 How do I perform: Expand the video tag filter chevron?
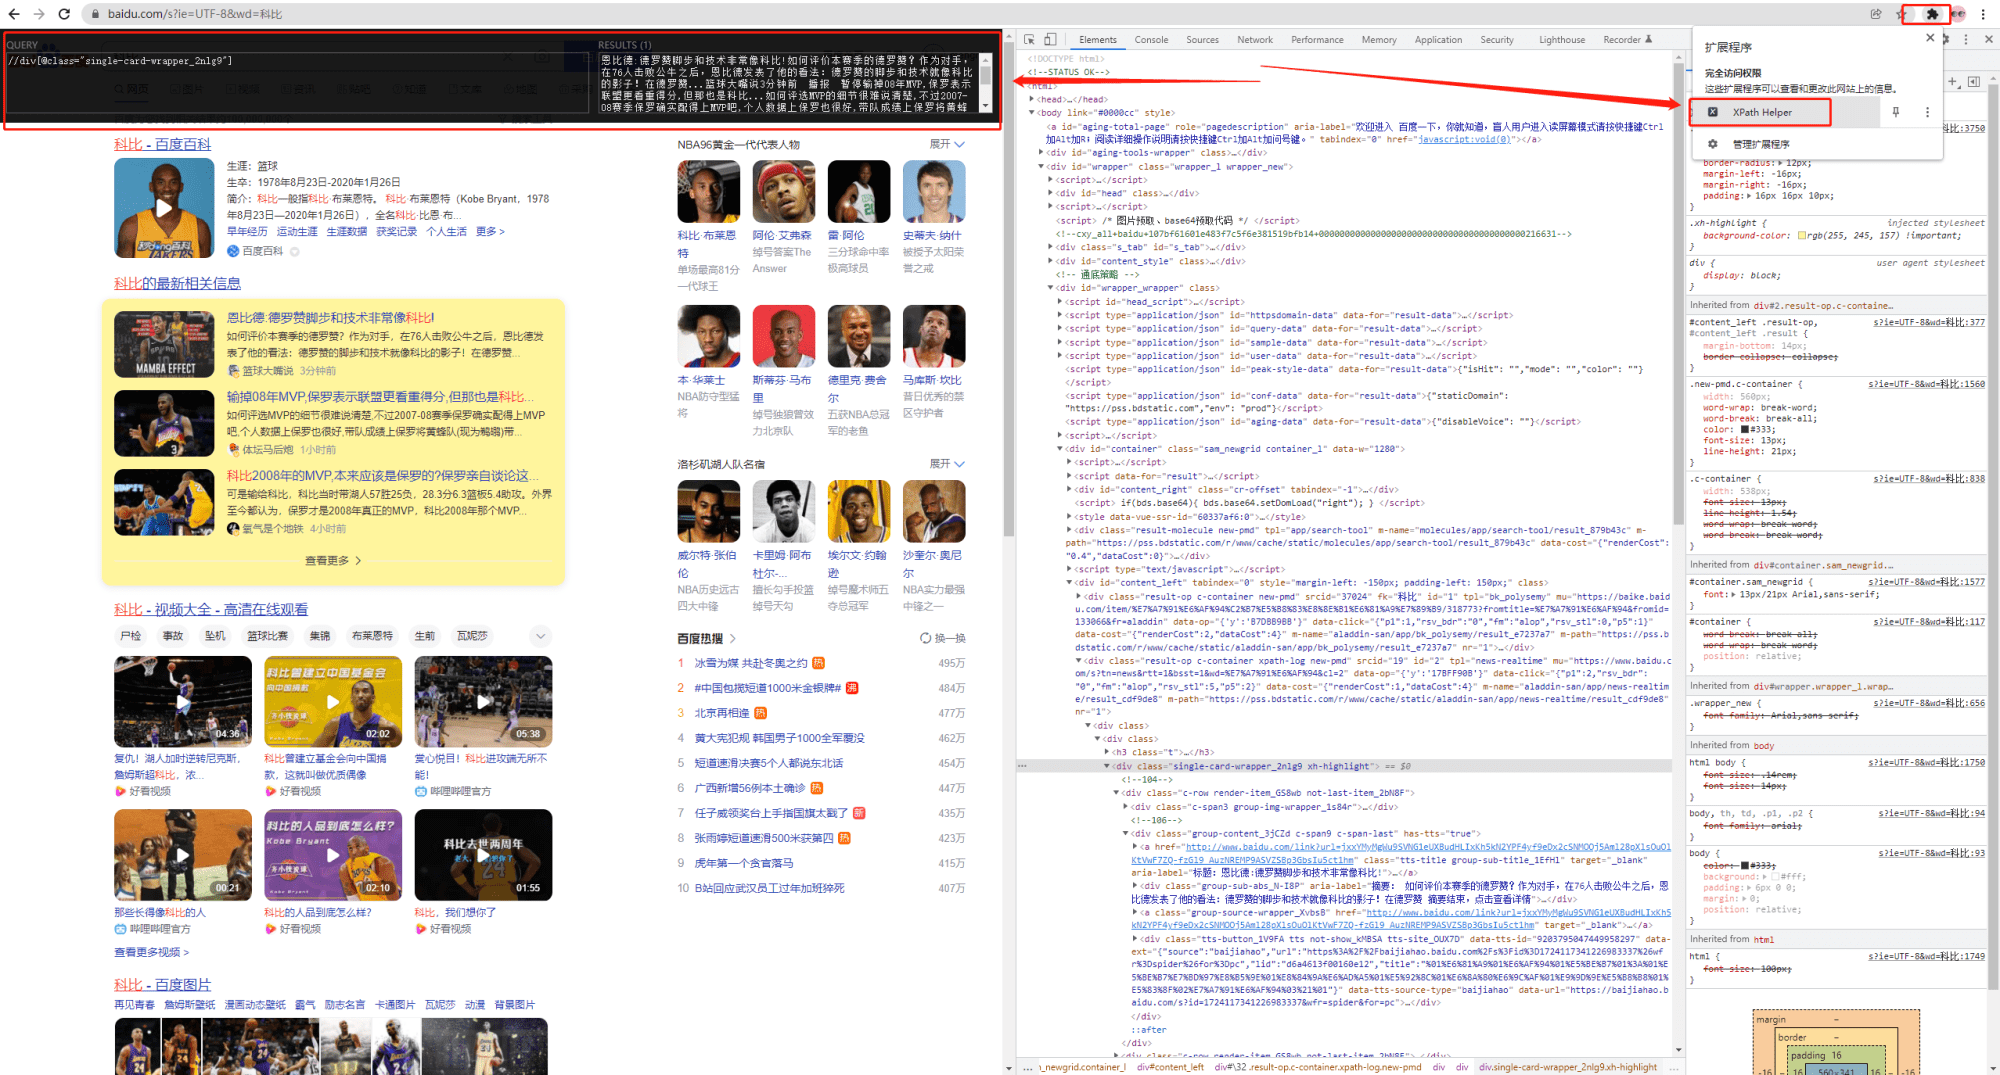coord(540,636)
